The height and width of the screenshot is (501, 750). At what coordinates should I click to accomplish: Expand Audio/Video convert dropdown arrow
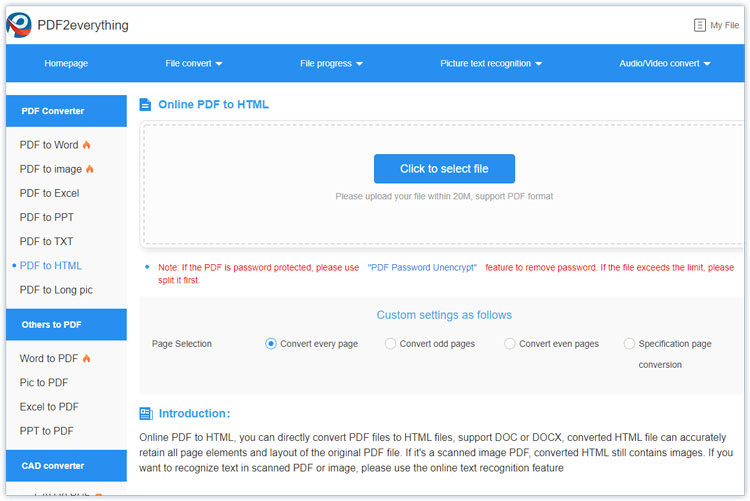coord(707,64)
